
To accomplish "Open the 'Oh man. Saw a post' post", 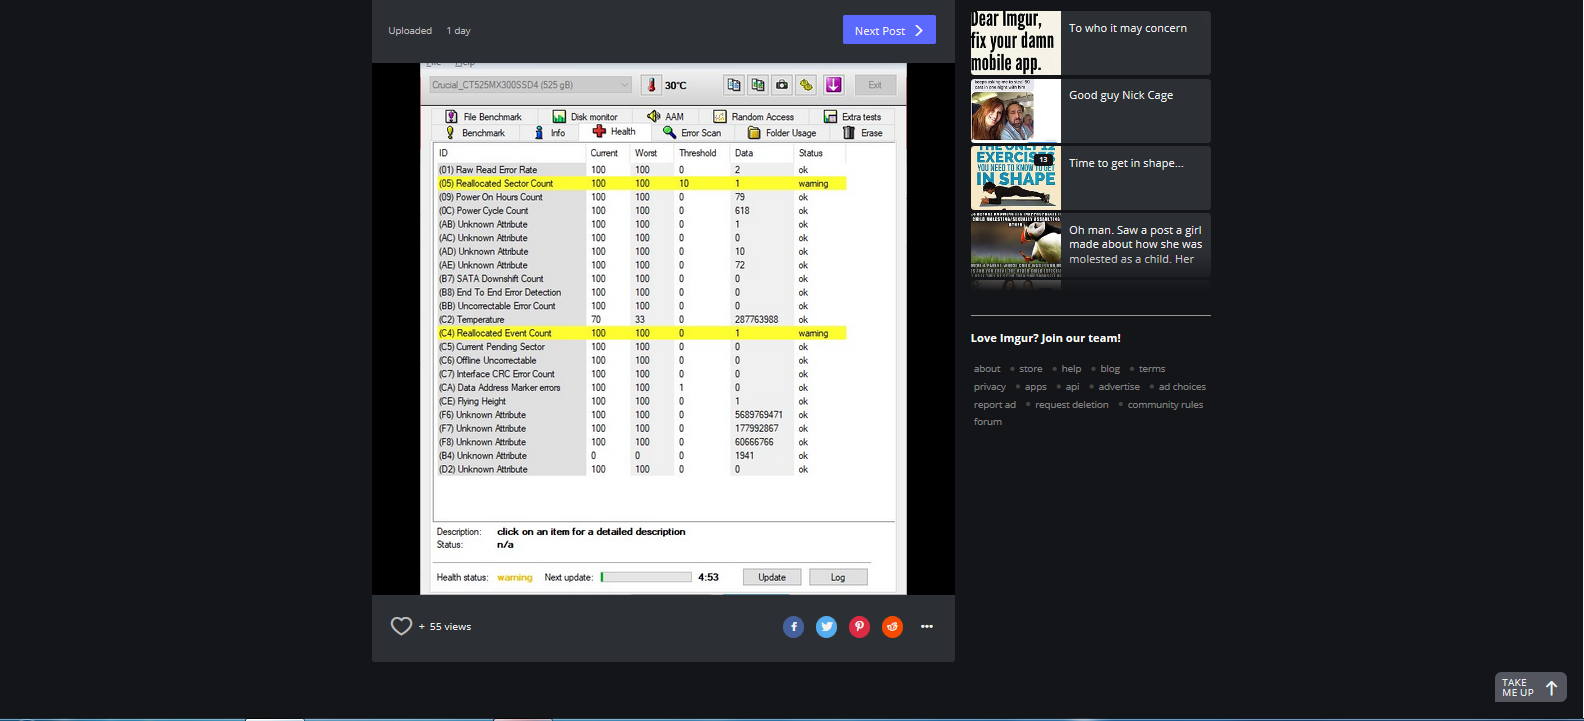I will pyautogui.click(x=1090, y=245).
